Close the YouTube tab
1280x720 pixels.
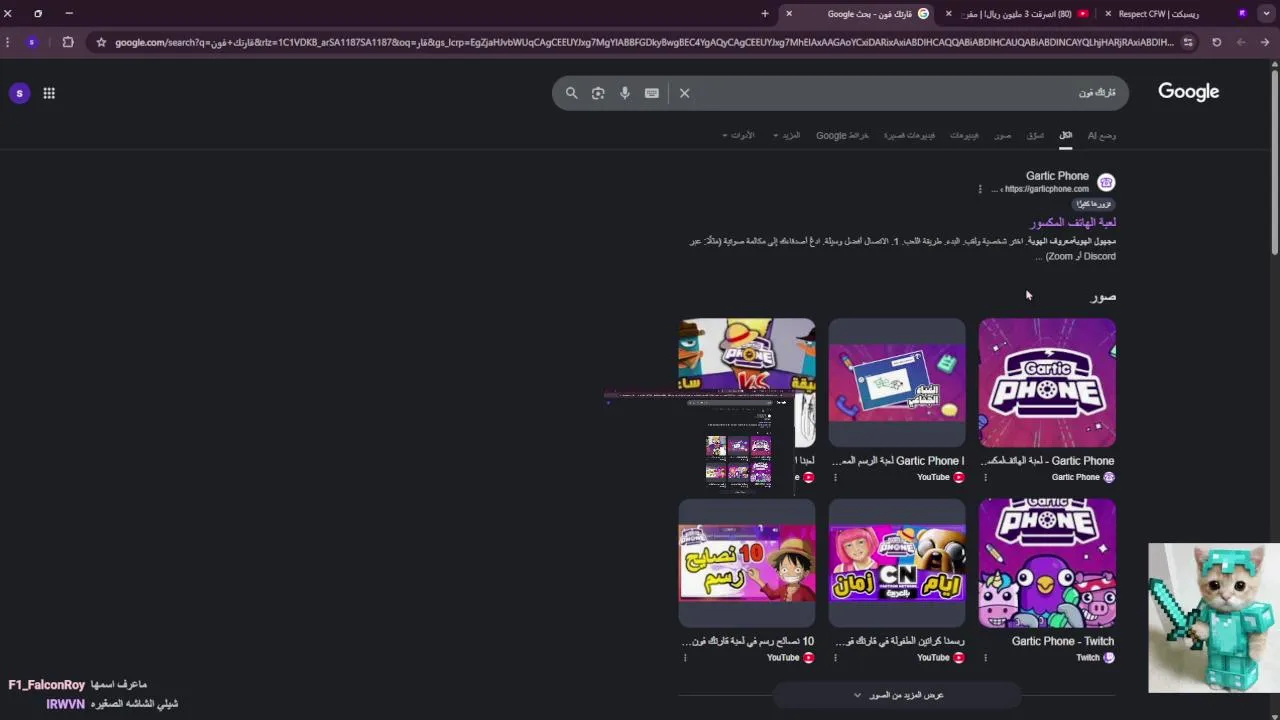click(949, 14)
